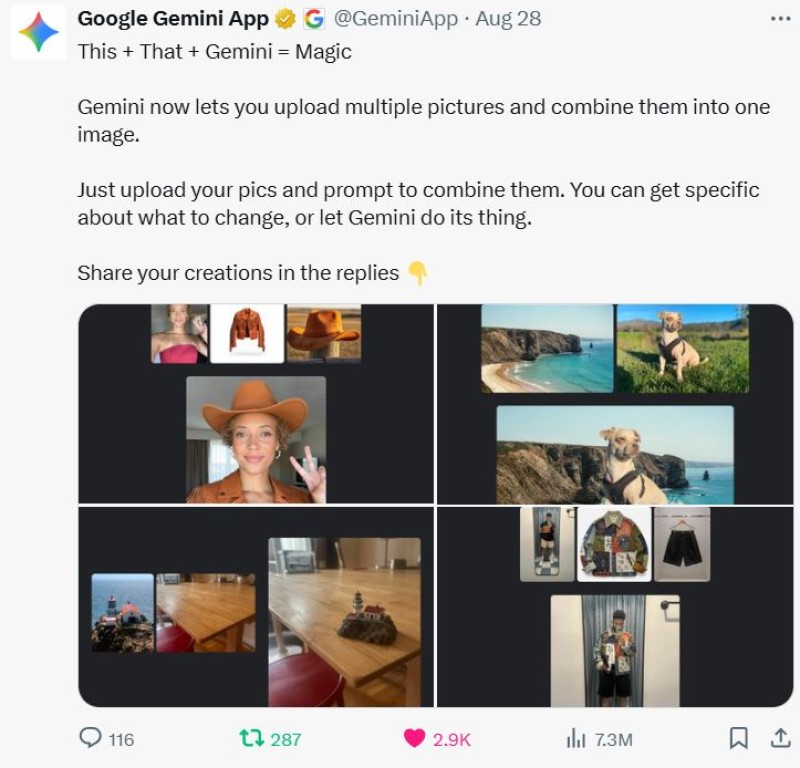This screenshot has height=768, width=800.
Task: Open the dog on cliff collage image
Action: [x=615, y=404]
